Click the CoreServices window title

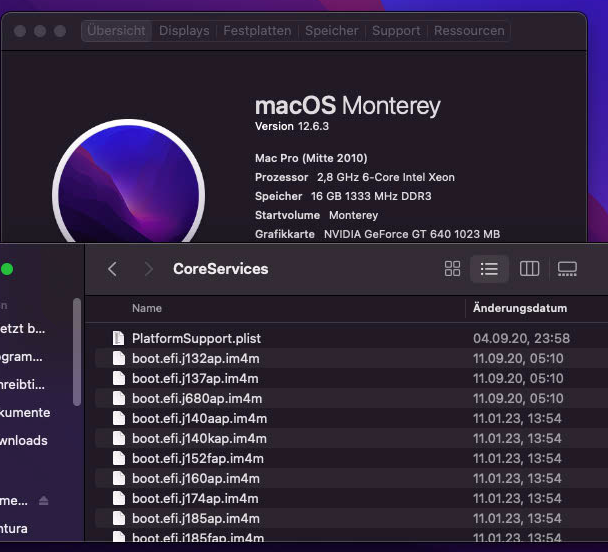click(x=220, y=269)
